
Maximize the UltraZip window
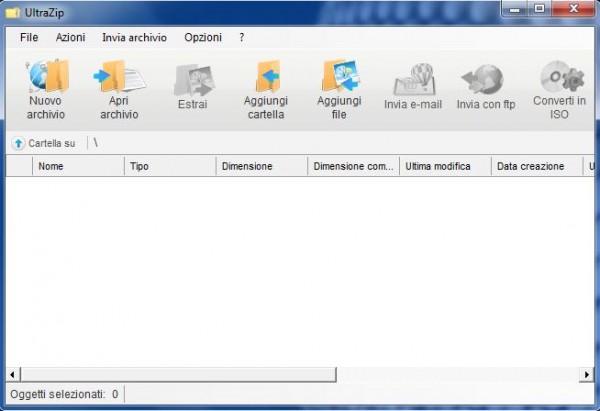[539, 9]
